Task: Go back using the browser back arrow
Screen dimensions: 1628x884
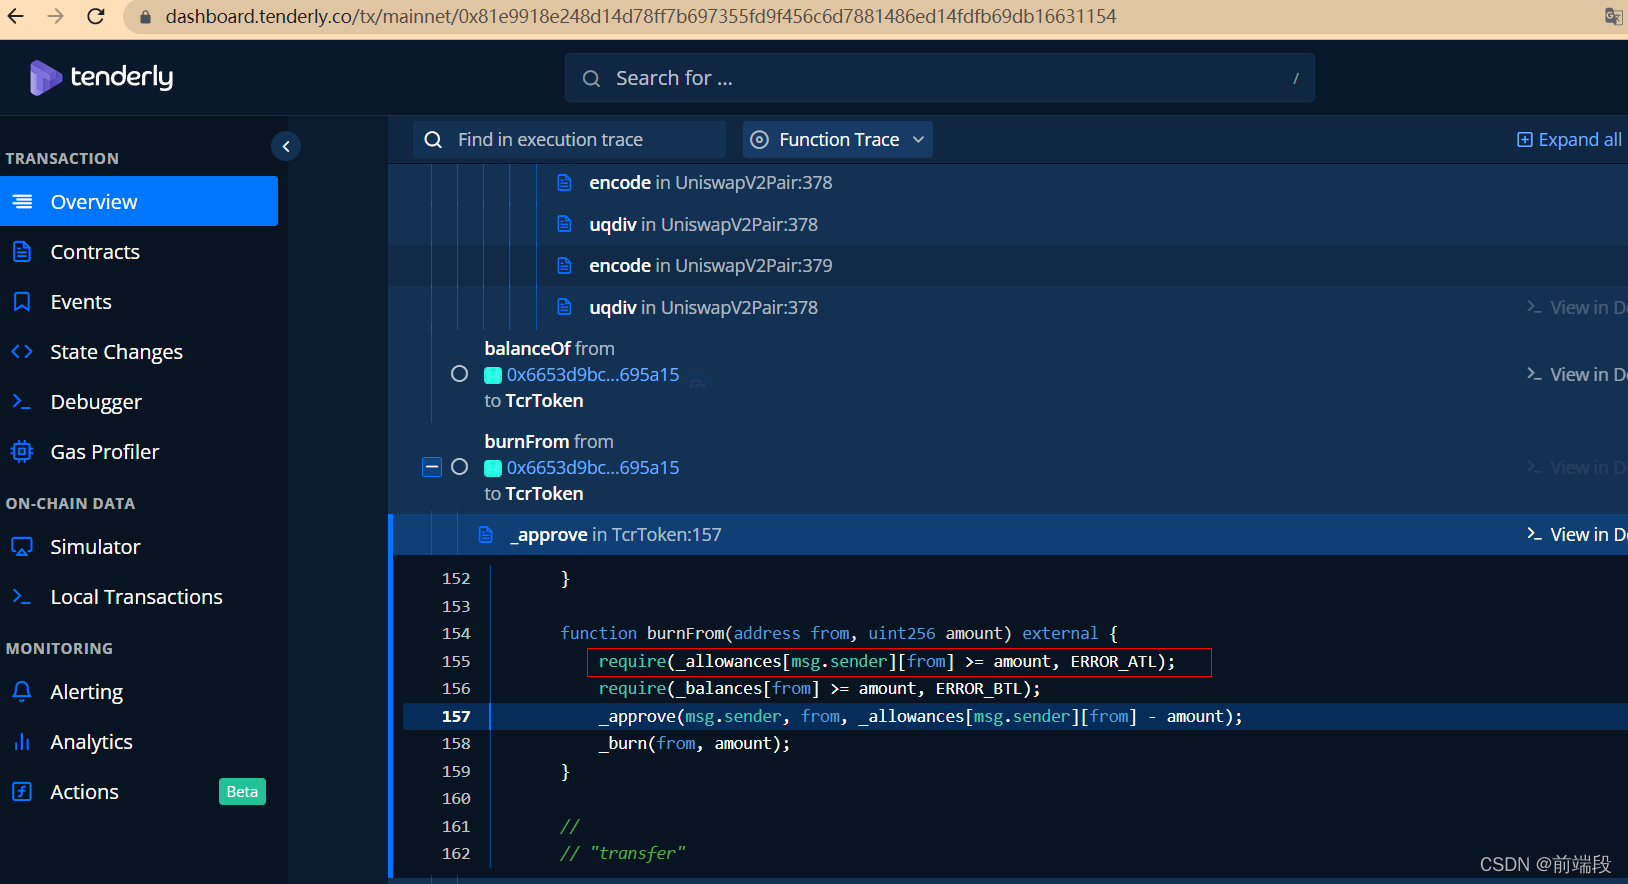Action: click(16, 16)
